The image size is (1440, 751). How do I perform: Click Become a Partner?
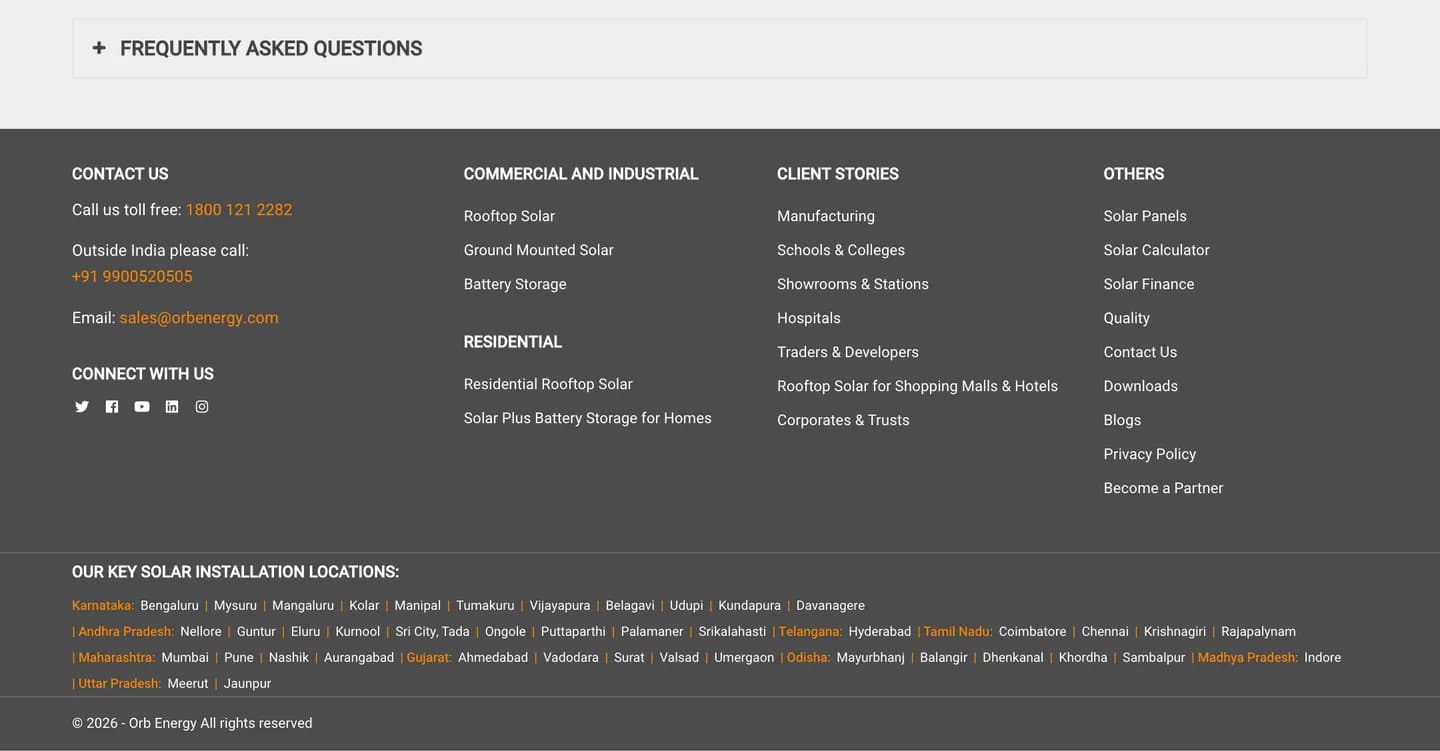pyautogui.click(x=1164, y=488)
